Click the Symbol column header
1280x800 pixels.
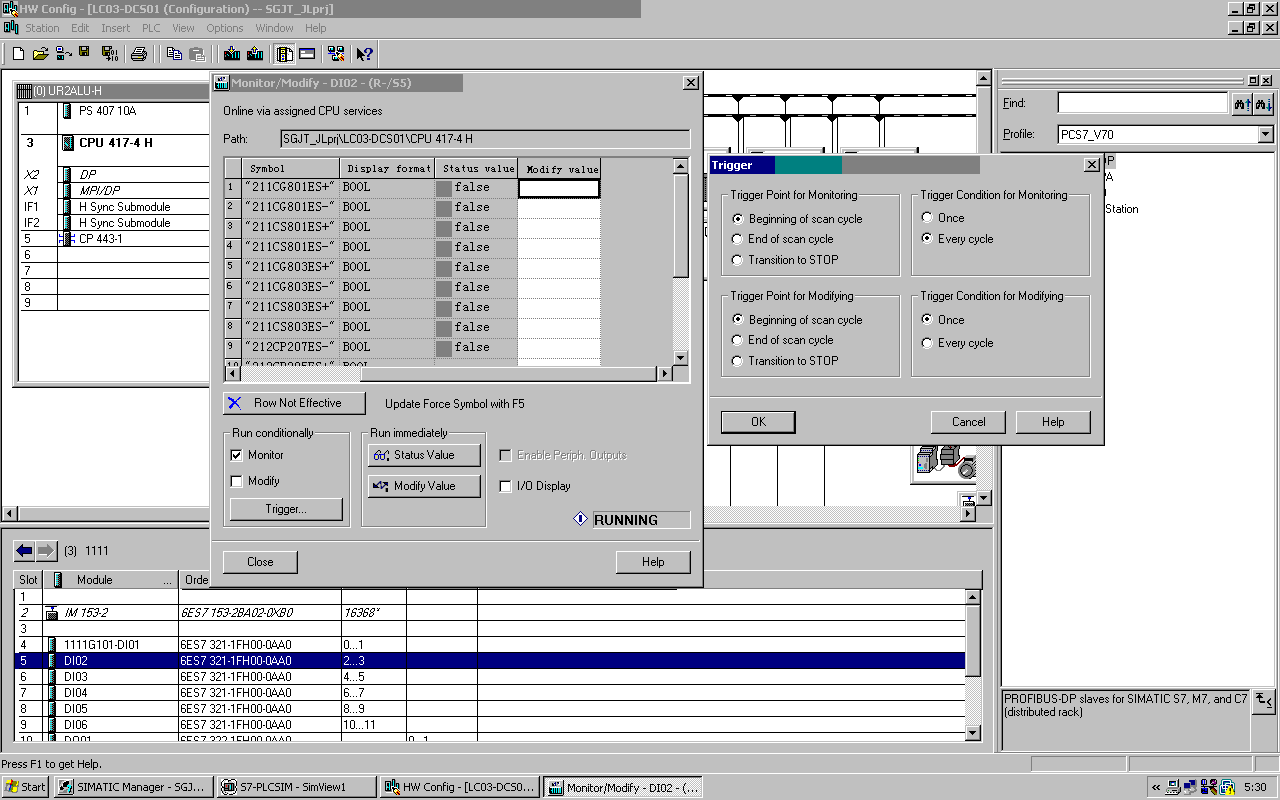[x=291, y=168]
